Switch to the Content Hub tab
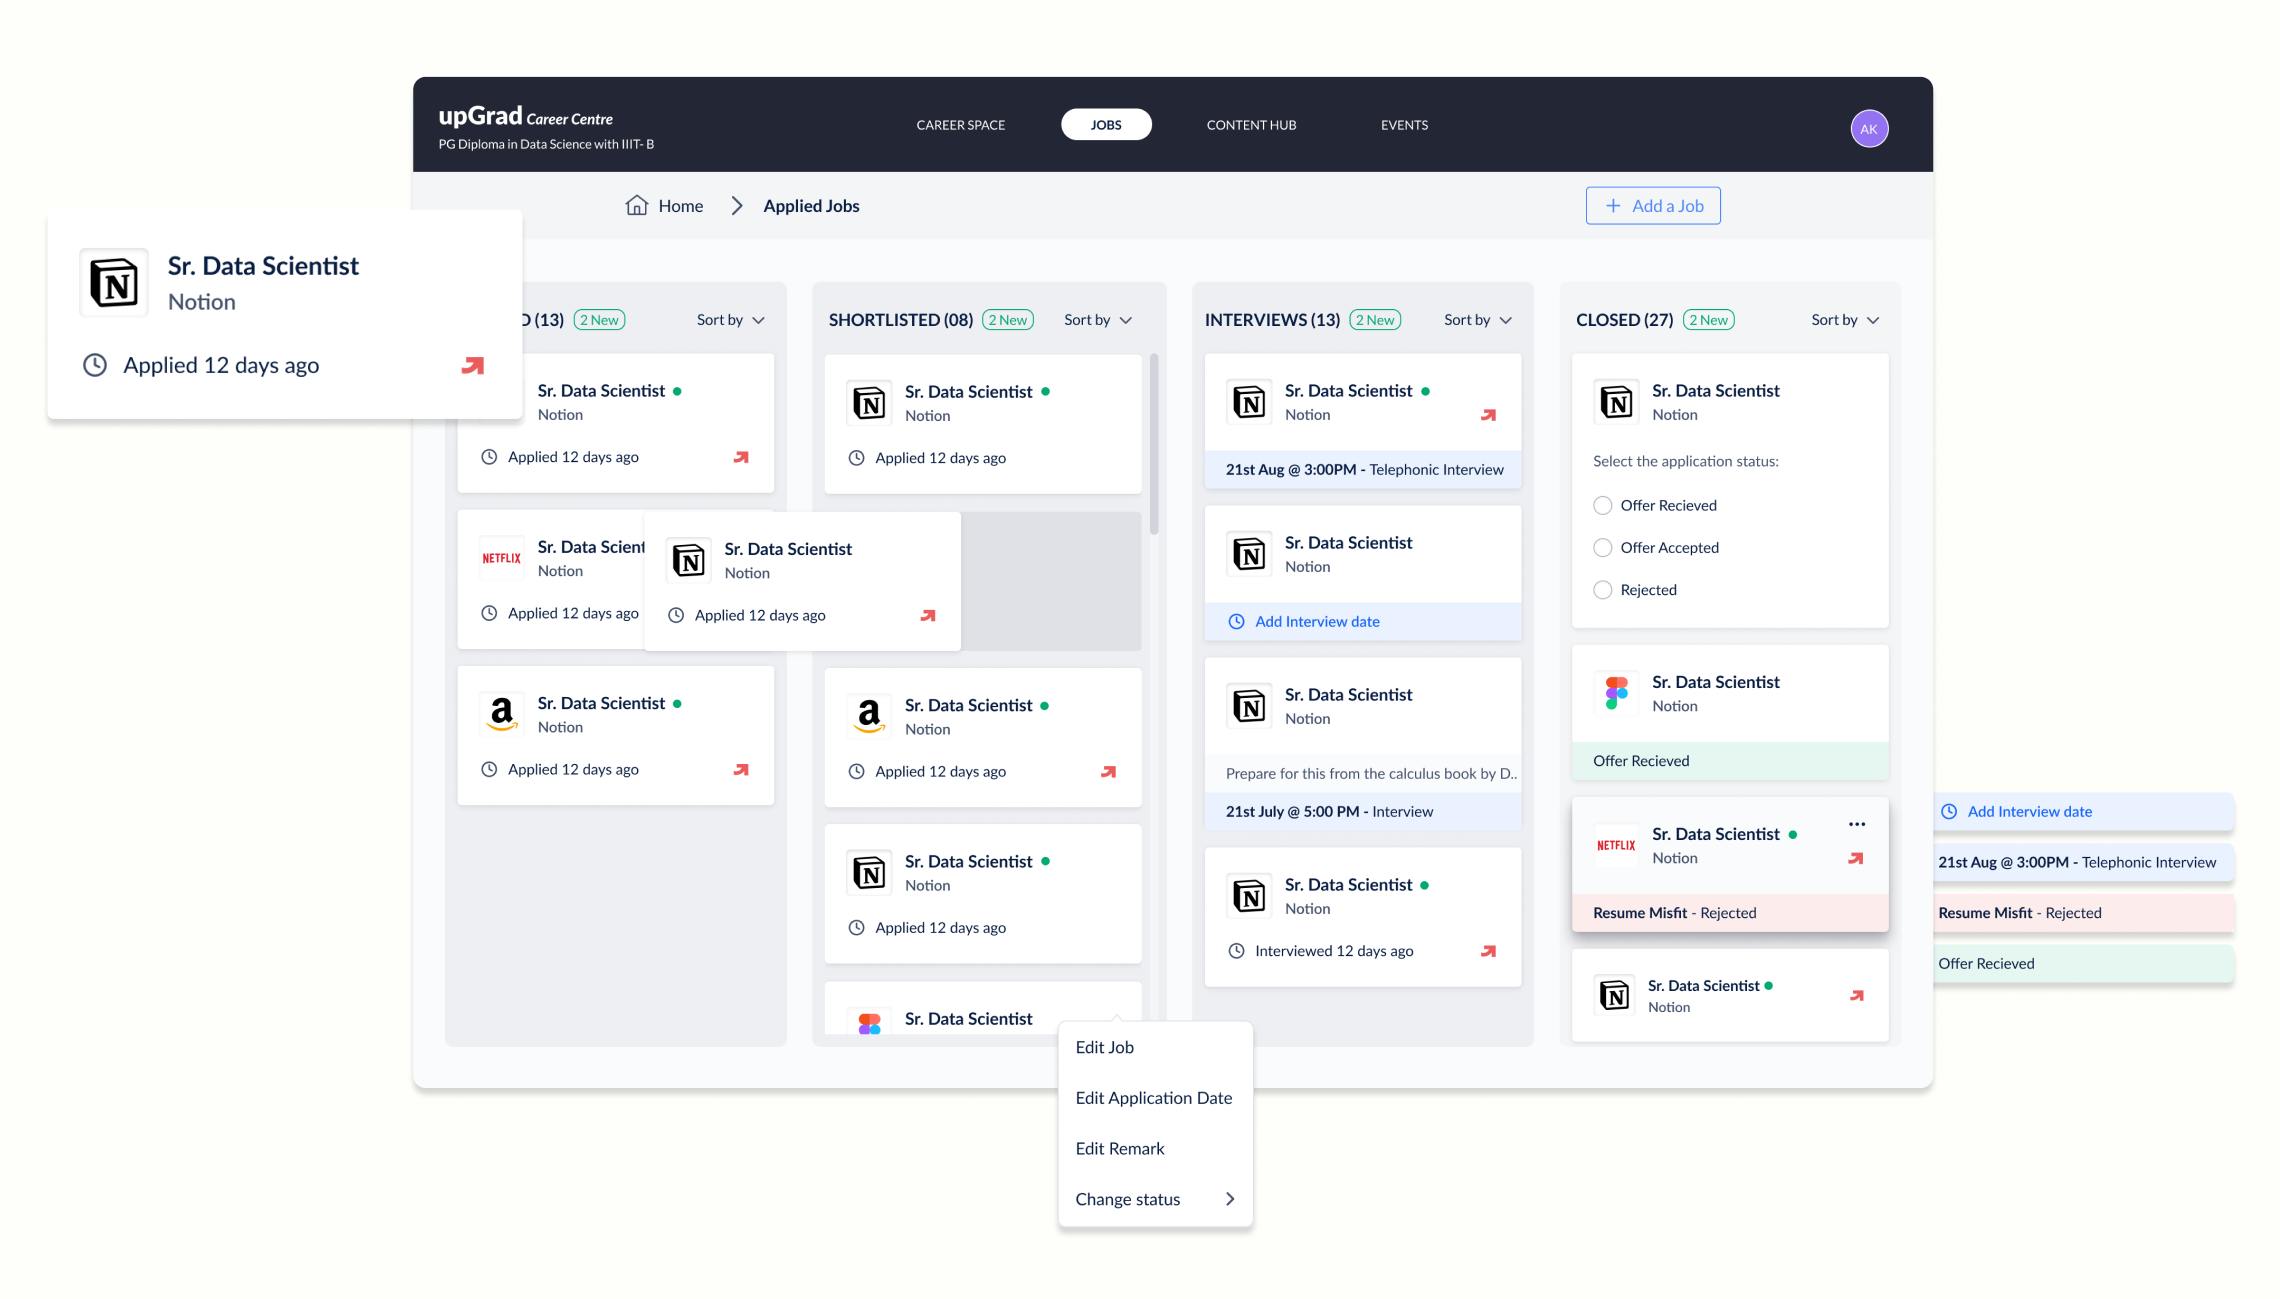This screenshot has height=1299, width=2280. [x=1250, y=125]
